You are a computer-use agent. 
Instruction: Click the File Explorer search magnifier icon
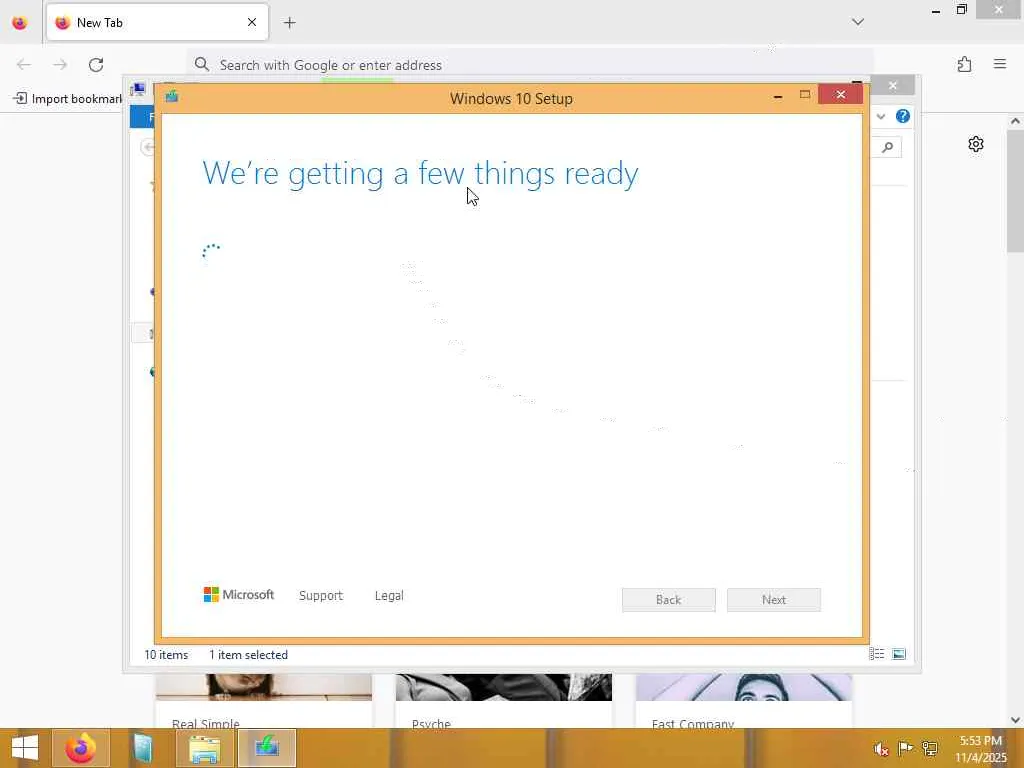pos(888,148)
